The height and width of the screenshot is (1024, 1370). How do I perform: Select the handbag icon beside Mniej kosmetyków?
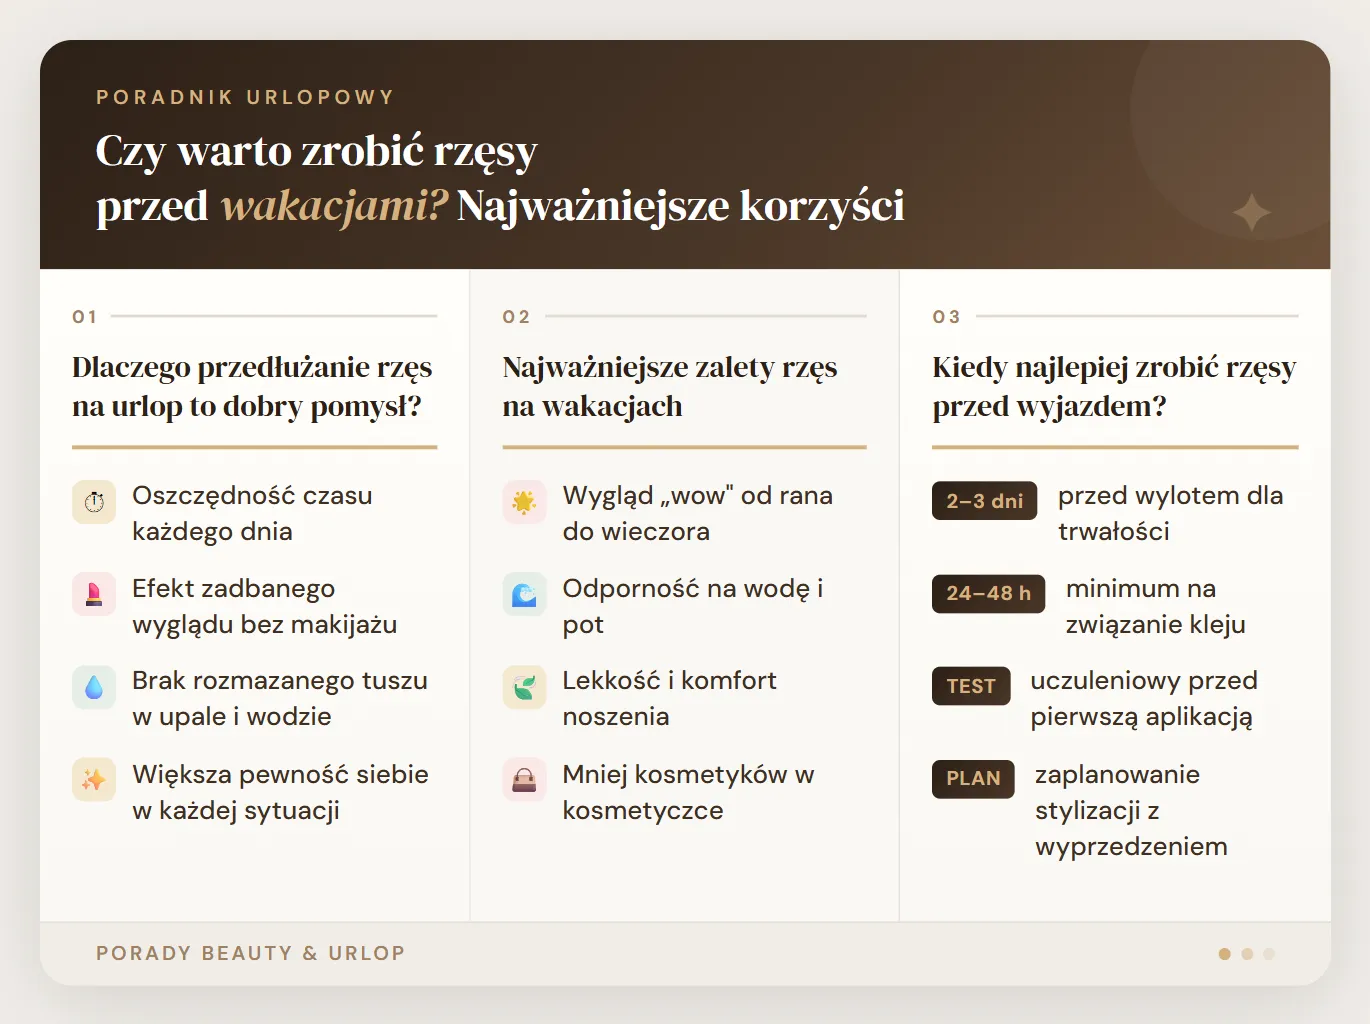coord(524,780)
